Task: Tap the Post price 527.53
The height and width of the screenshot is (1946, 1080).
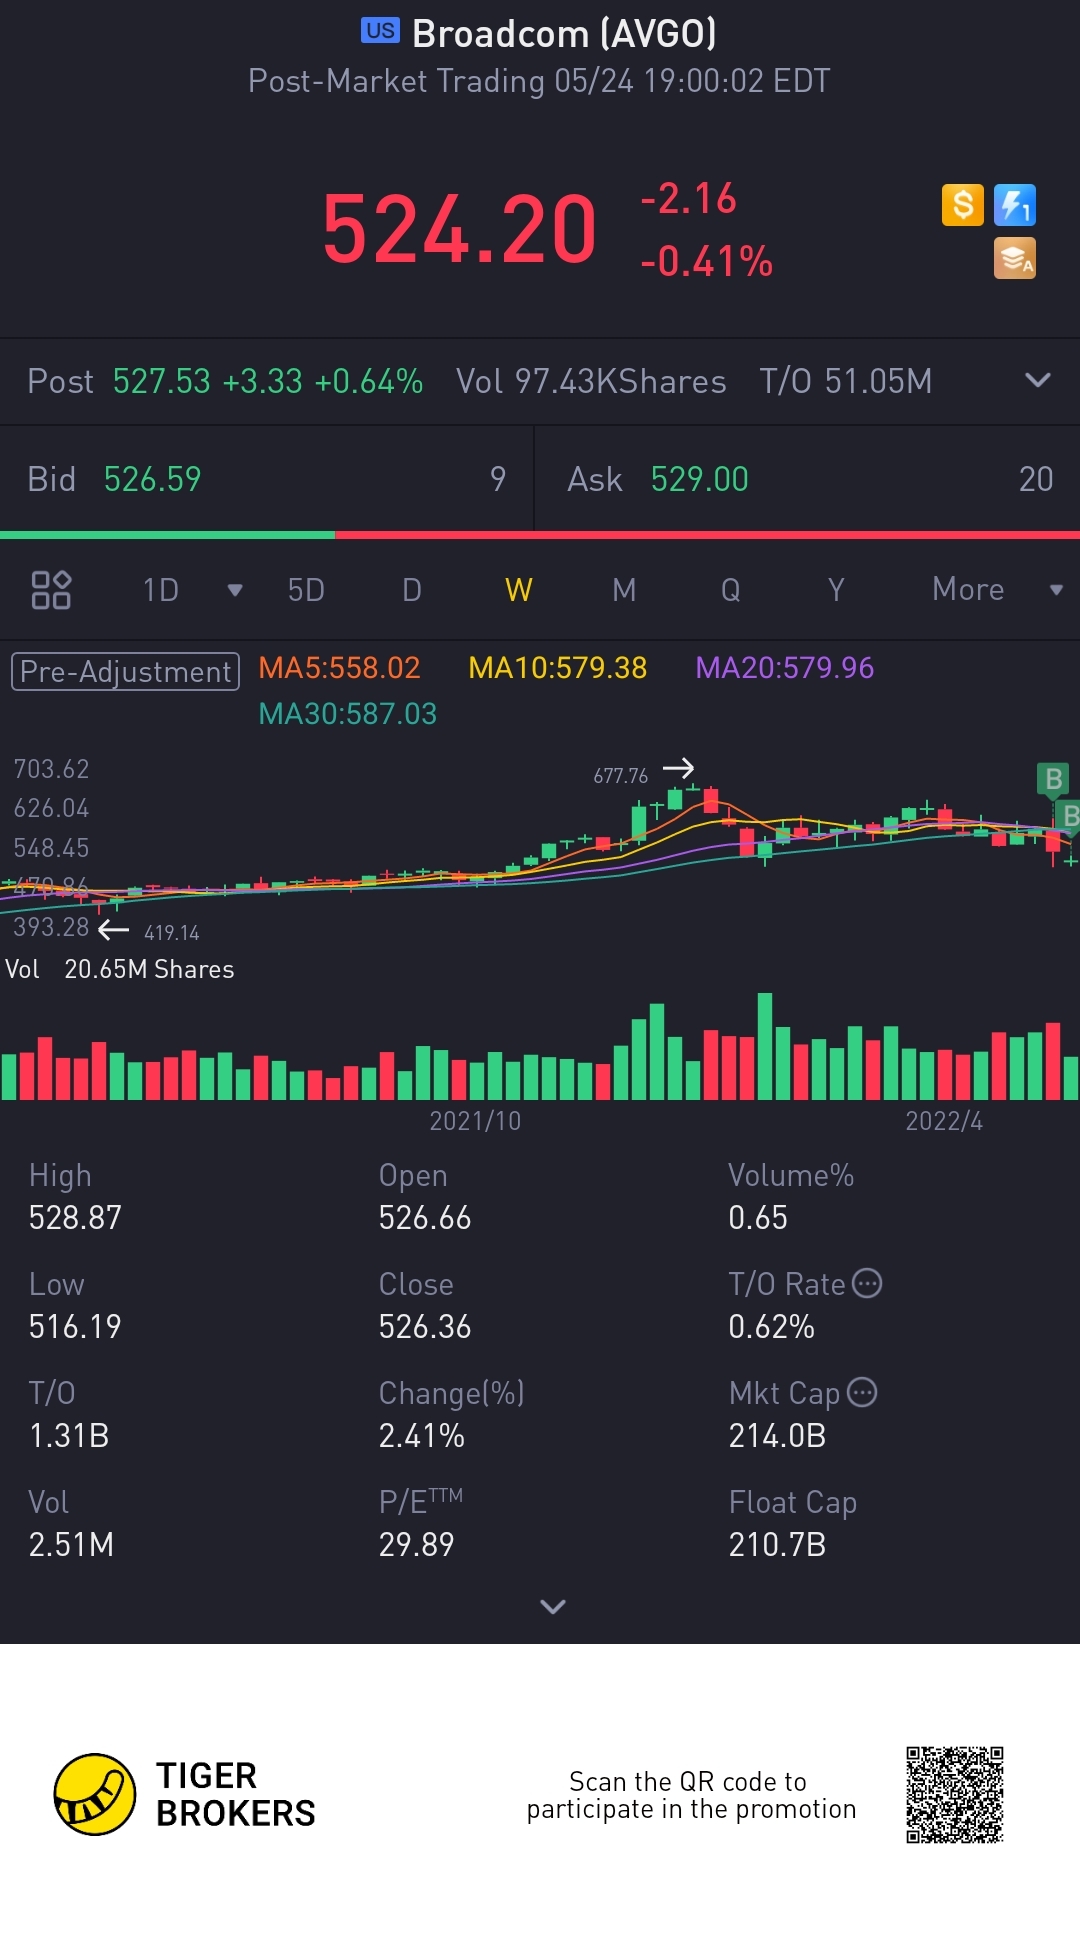Action: coord(162,381)
